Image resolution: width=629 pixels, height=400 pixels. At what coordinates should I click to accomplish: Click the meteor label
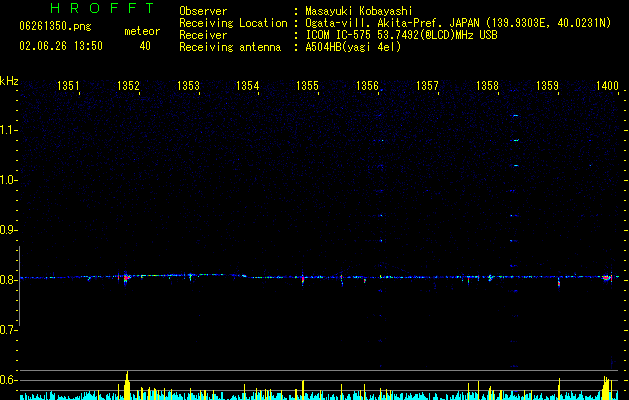pyautogui.click(x=142, y=31)
